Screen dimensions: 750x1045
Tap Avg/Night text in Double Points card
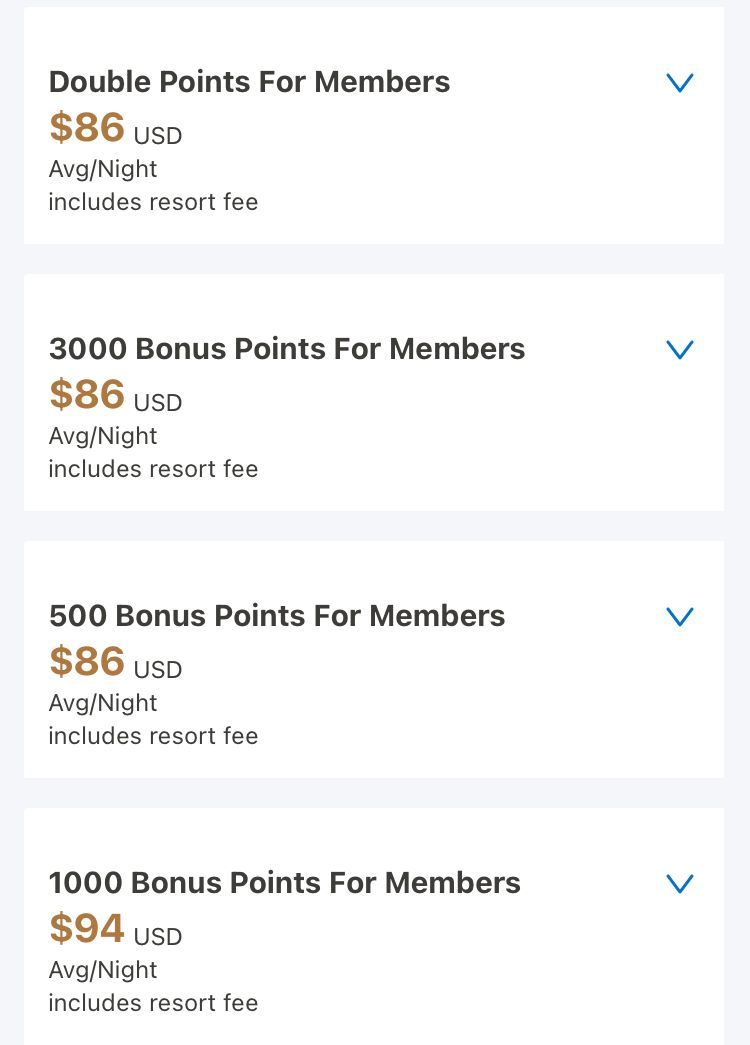pyautogui.click(x=103, y=169)
